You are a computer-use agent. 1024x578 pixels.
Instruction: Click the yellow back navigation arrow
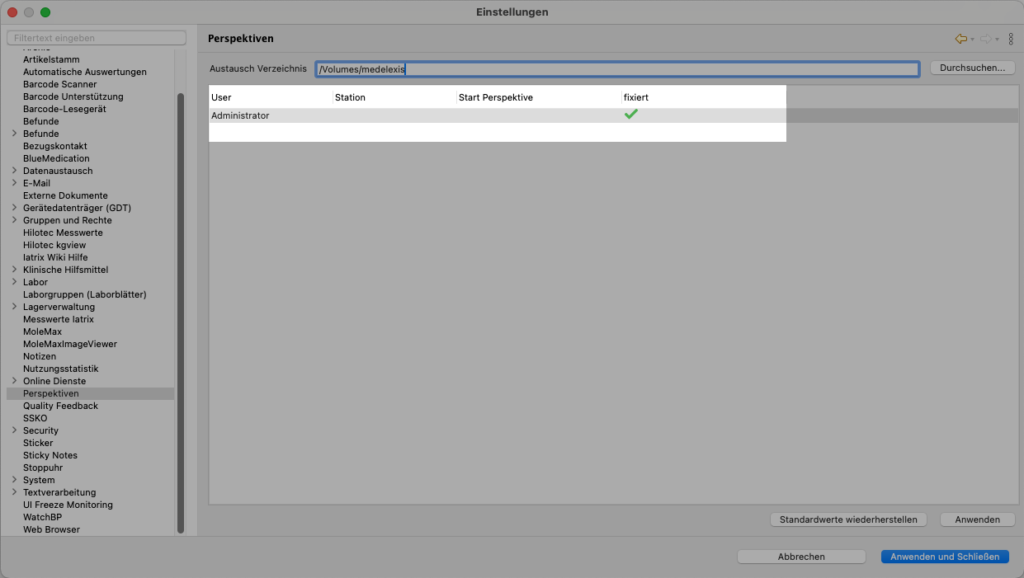(960, 39)
